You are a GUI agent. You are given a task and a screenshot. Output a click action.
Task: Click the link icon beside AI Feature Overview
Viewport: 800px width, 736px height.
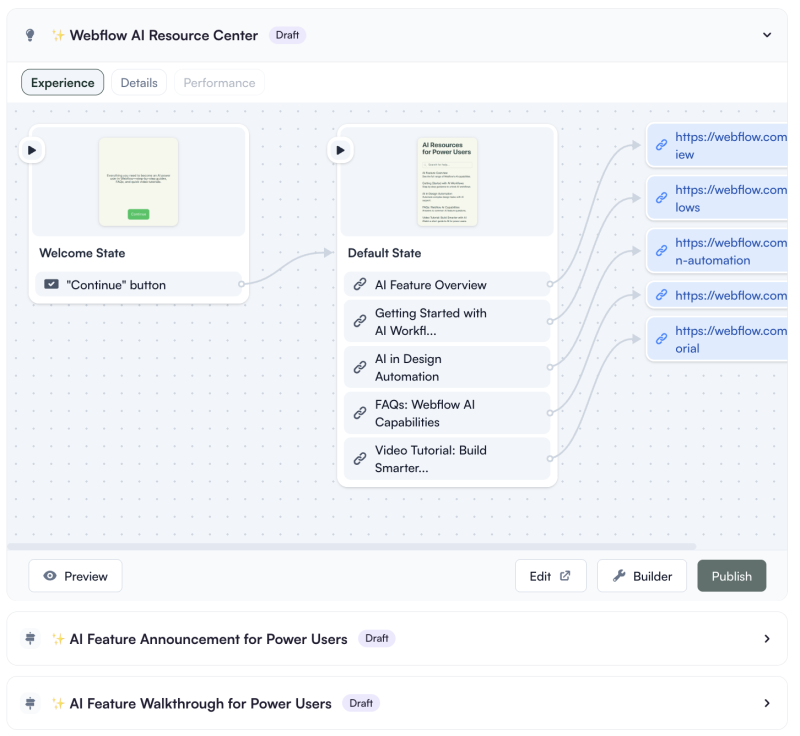click(360, 284)
